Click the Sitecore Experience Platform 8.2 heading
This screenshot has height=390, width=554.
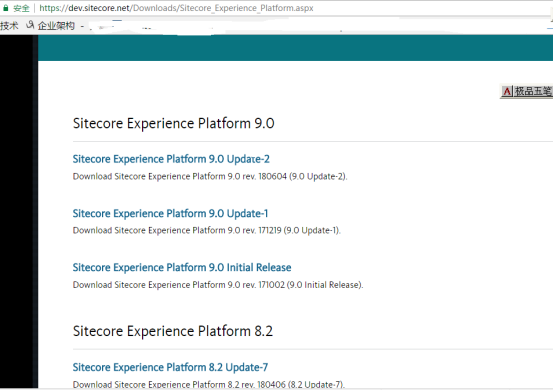pyautogui.click(x=173, y=331)
